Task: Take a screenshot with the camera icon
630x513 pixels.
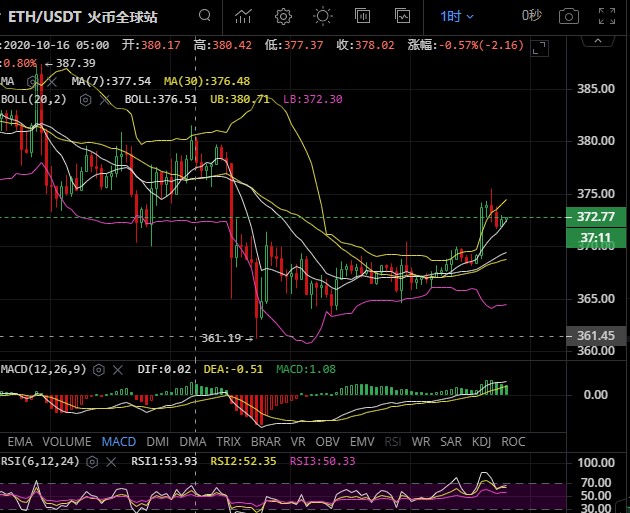Action: click(569, 16)
